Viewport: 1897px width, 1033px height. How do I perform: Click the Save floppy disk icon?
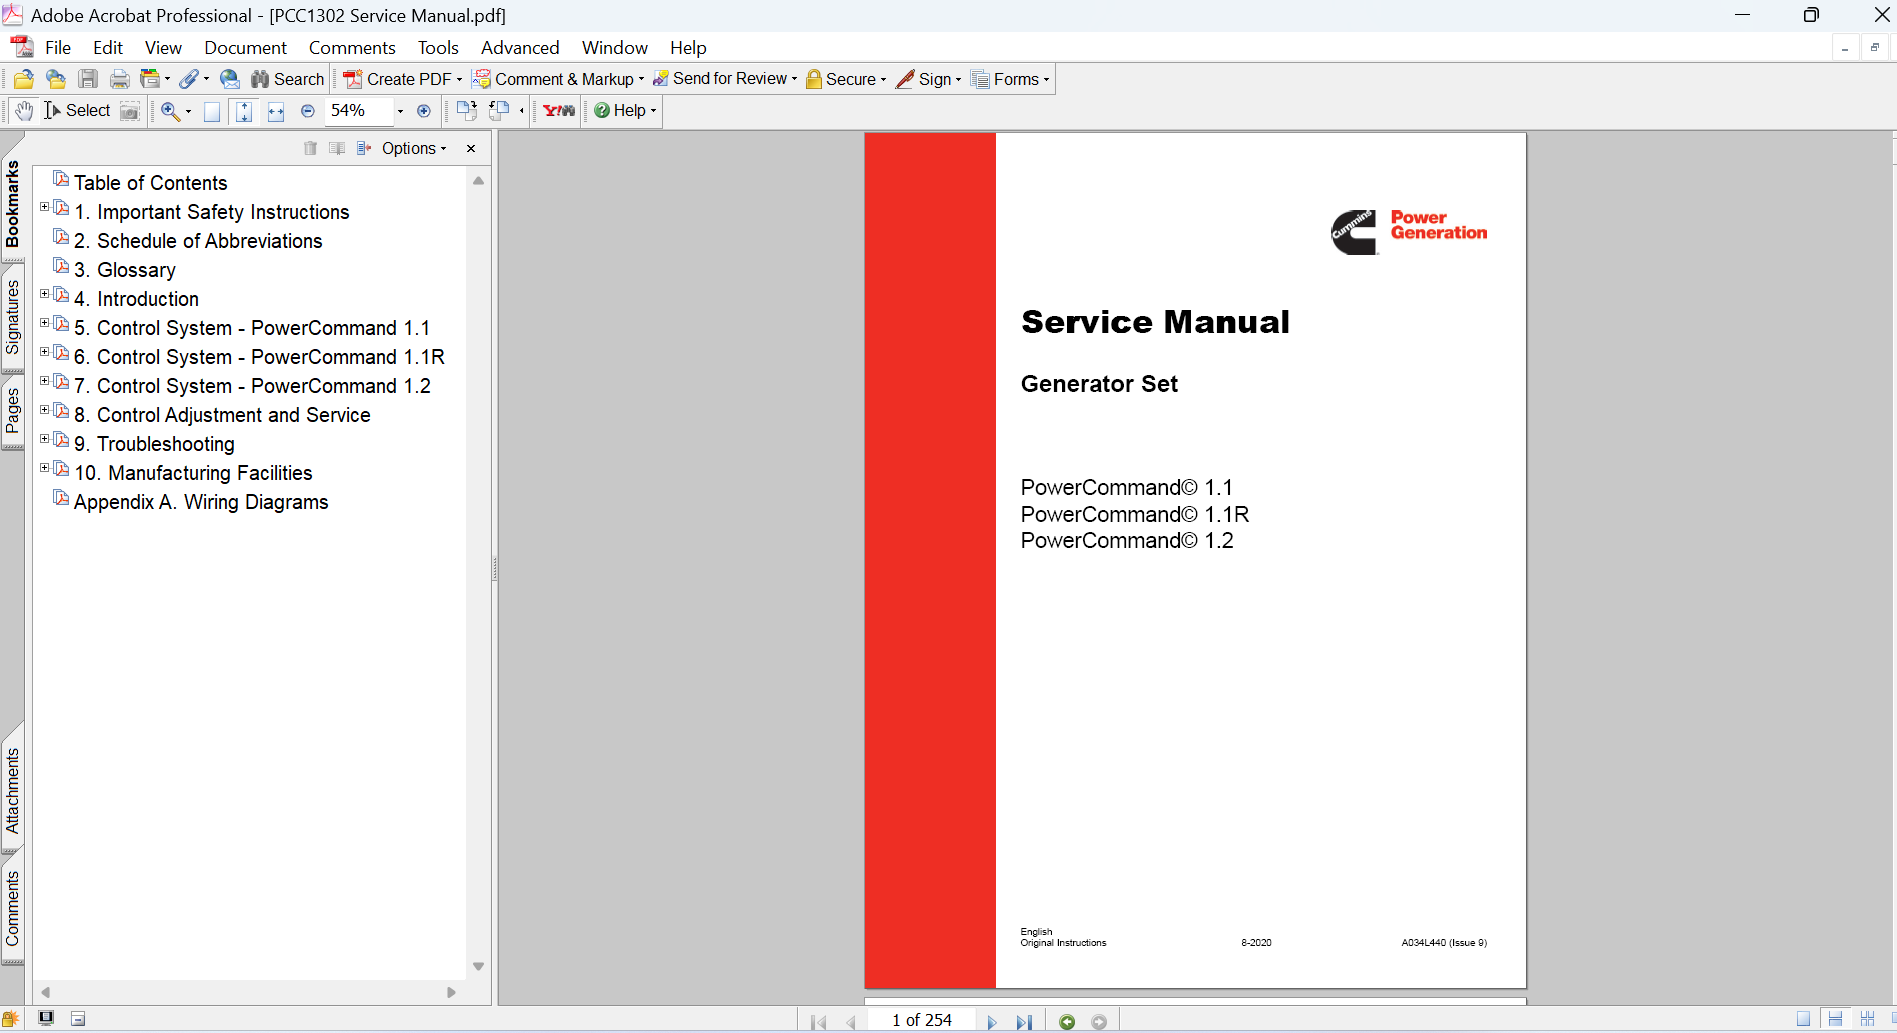click(88, 79)
